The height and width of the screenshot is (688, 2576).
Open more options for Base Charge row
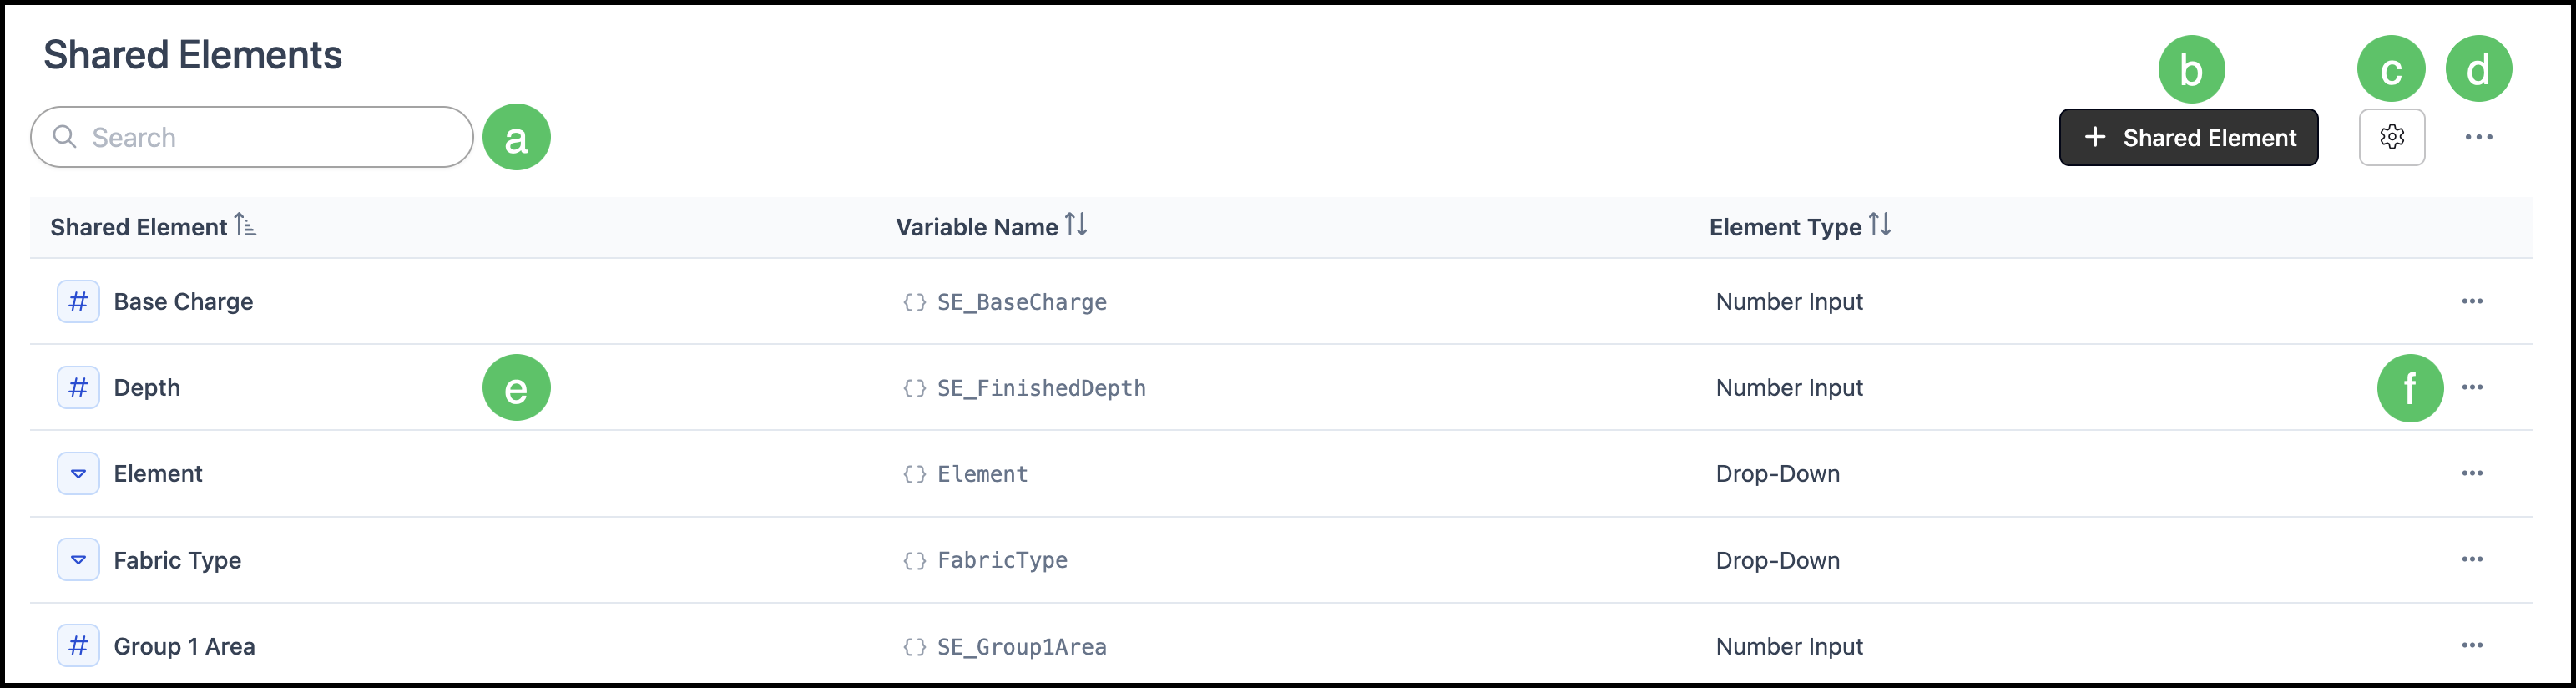(2472, 301)
